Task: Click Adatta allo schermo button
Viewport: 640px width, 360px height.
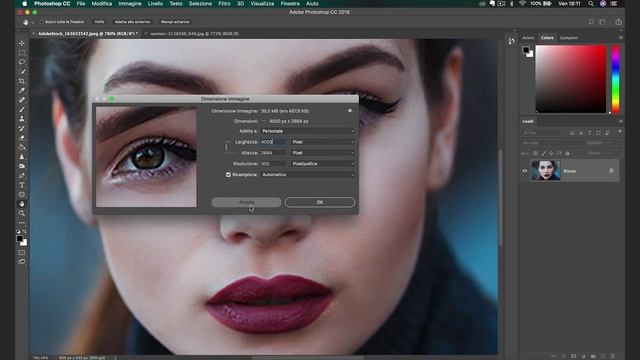Action: coord(132,22)
